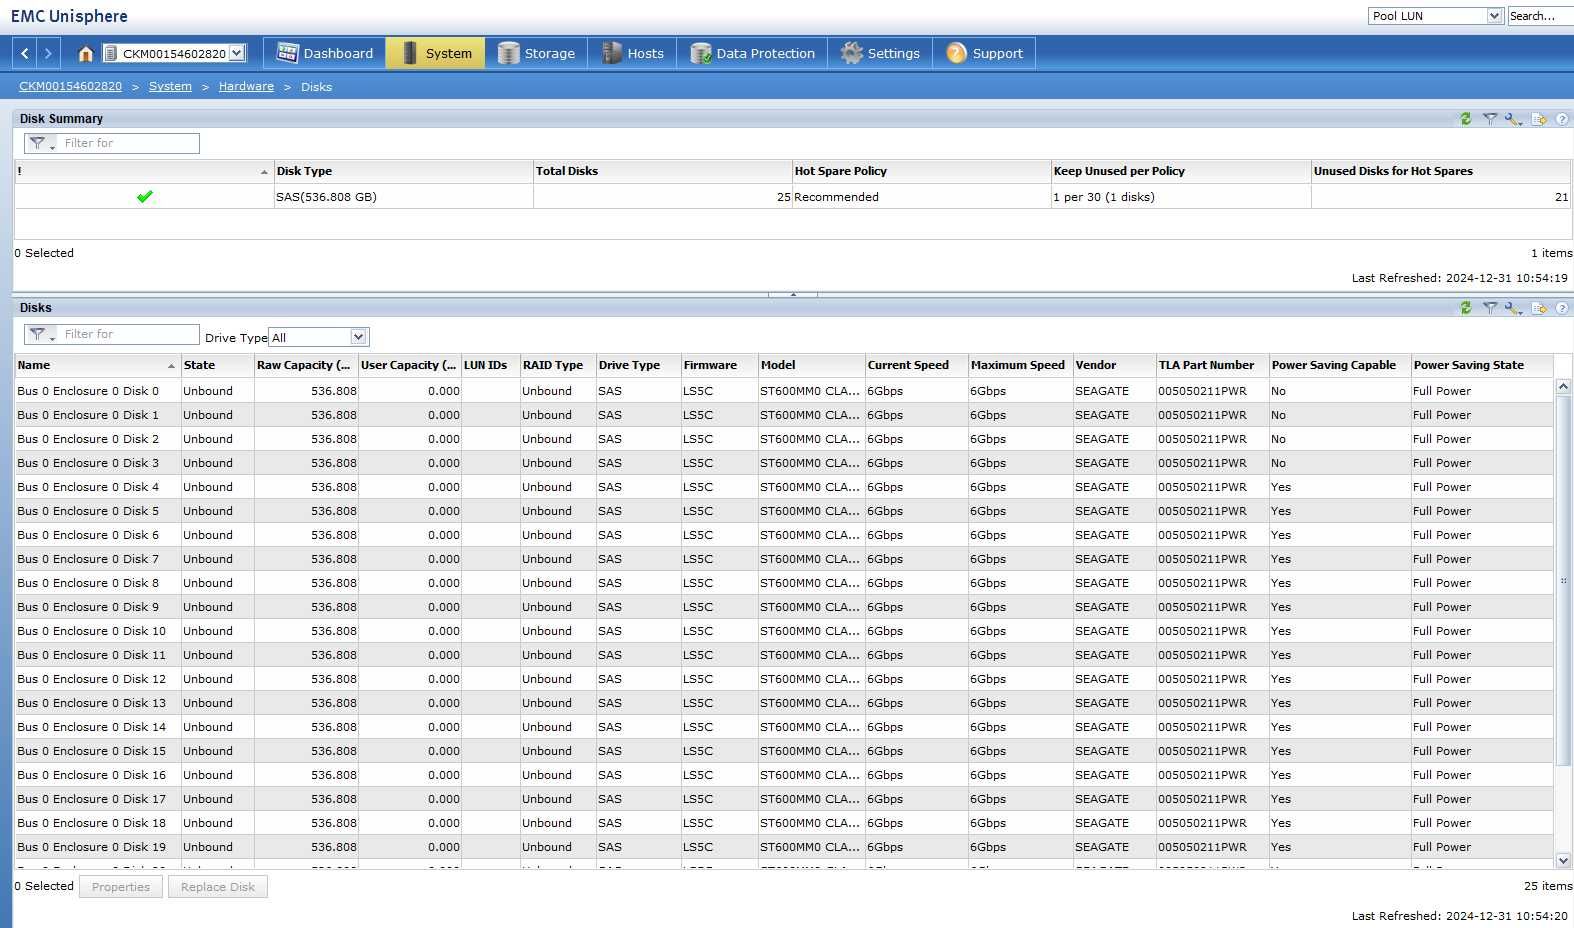
Task: Open Disks panel customize wrench
Action: tap(1513, 308)
